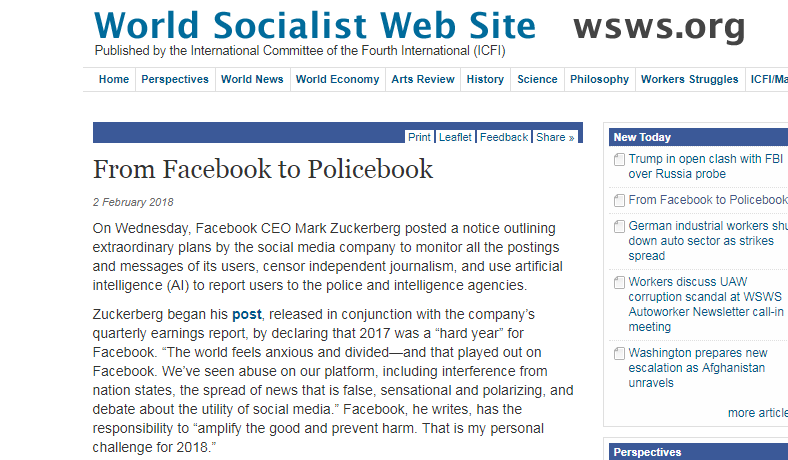Navigate to World News section
Viewport: 788px width, 460px height.
click(252, 79)
